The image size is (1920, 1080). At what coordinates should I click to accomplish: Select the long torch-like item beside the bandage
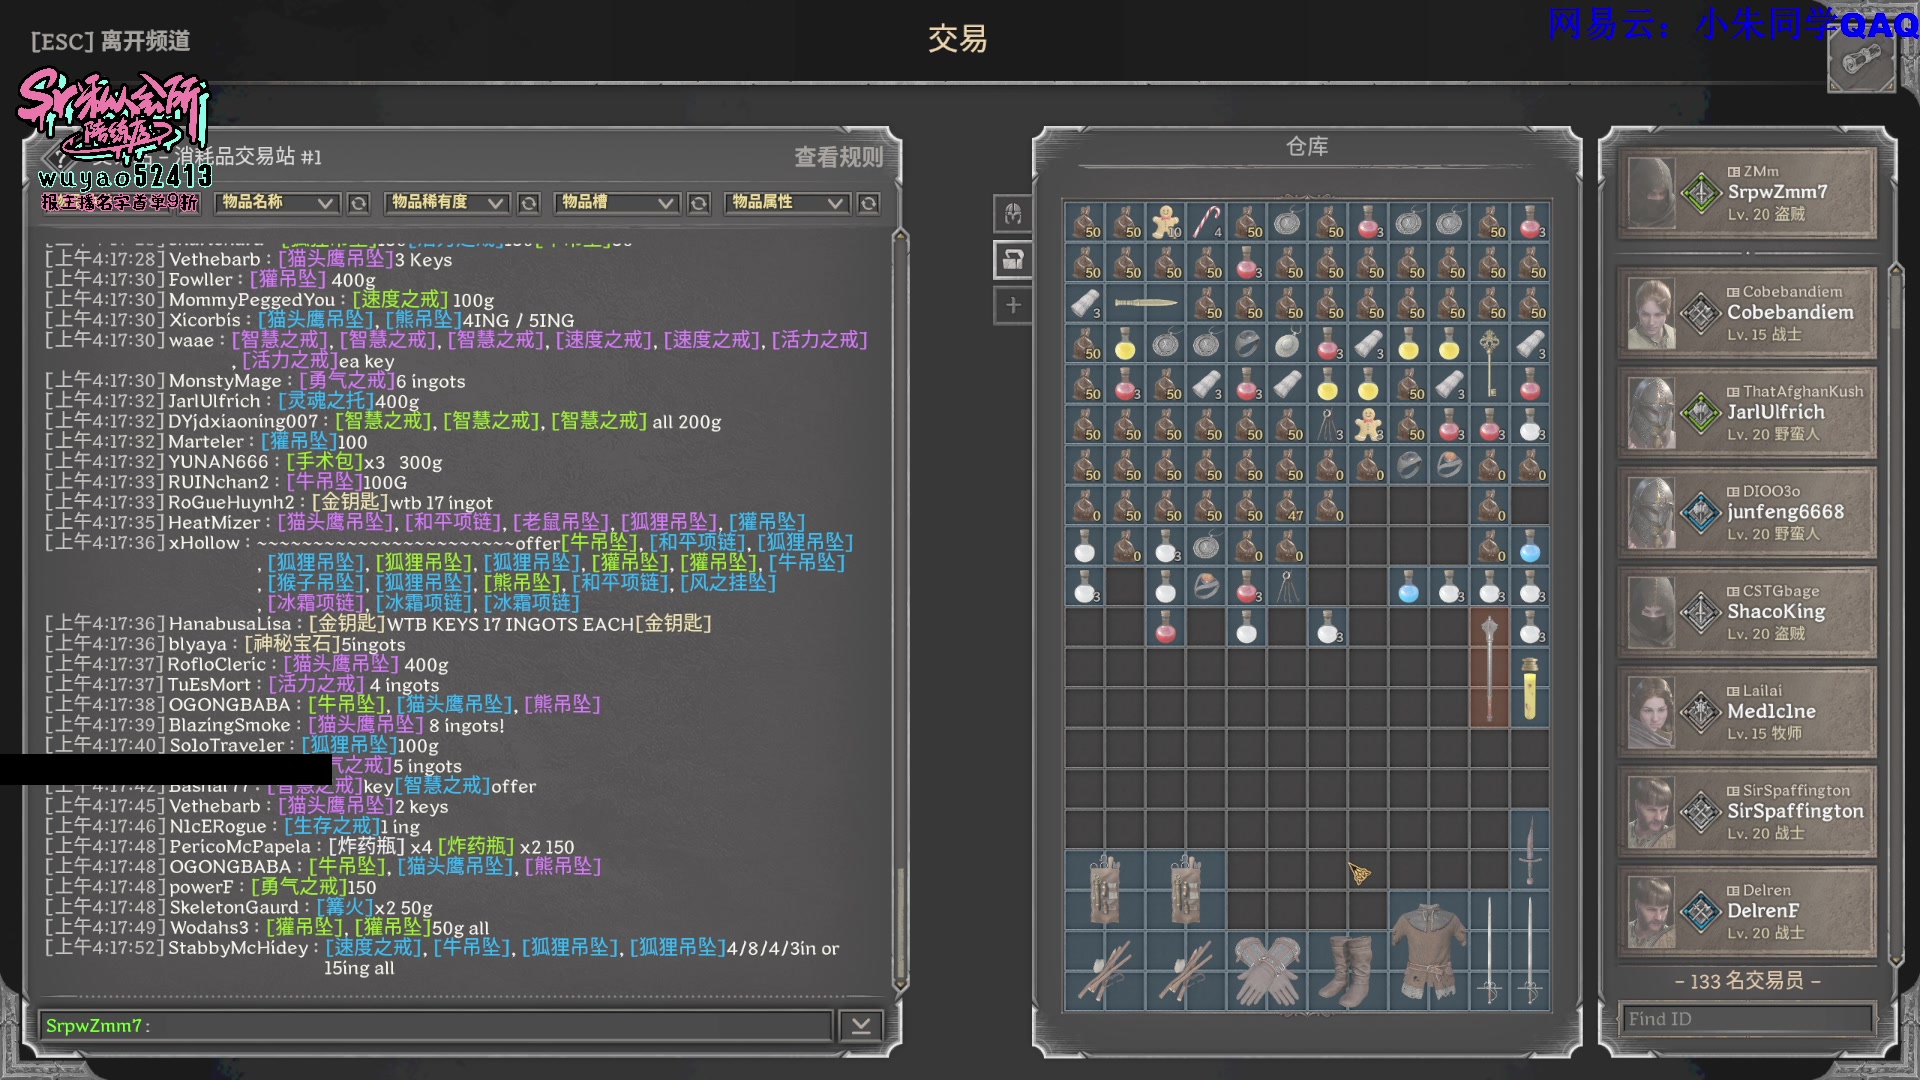pyautogui.click(x=1146, y=303)
